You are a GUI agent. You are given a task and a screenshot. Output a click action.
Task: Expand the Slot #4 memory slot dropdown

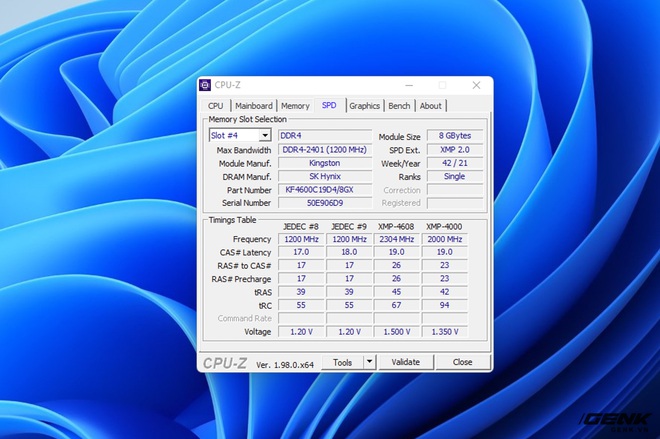(x=265, y=136)
